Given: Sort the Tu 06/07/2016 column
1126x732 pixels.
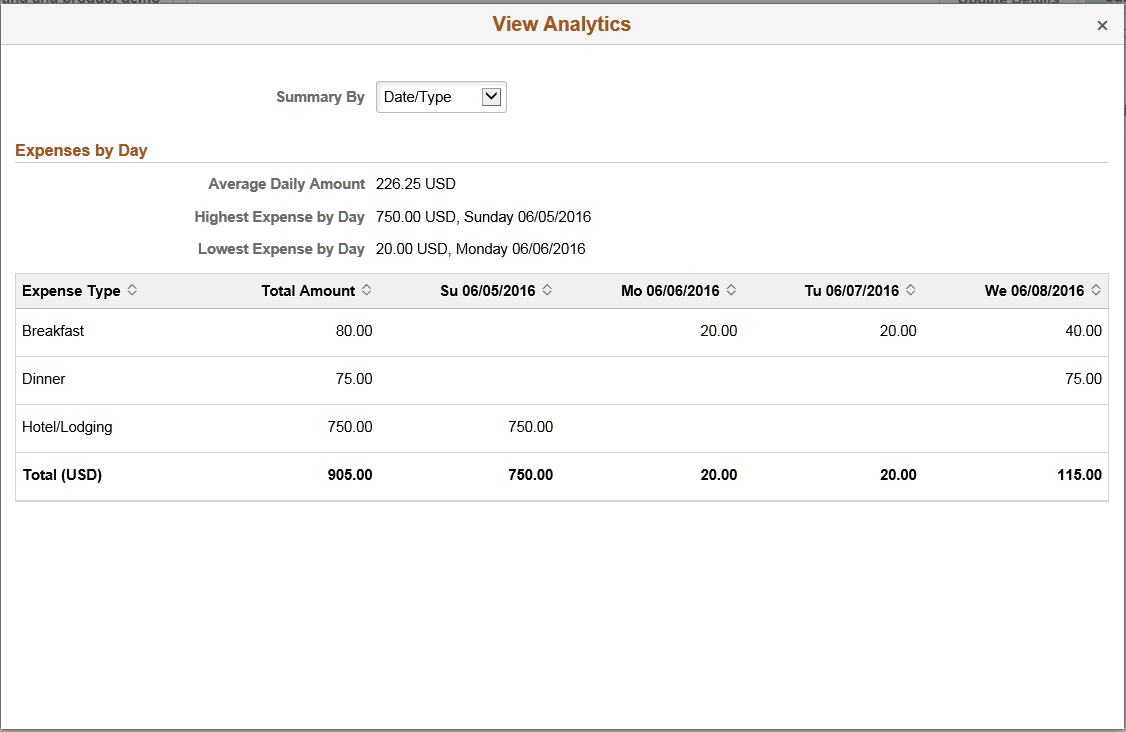Looking at the screenshot, I should coord(911,291).
